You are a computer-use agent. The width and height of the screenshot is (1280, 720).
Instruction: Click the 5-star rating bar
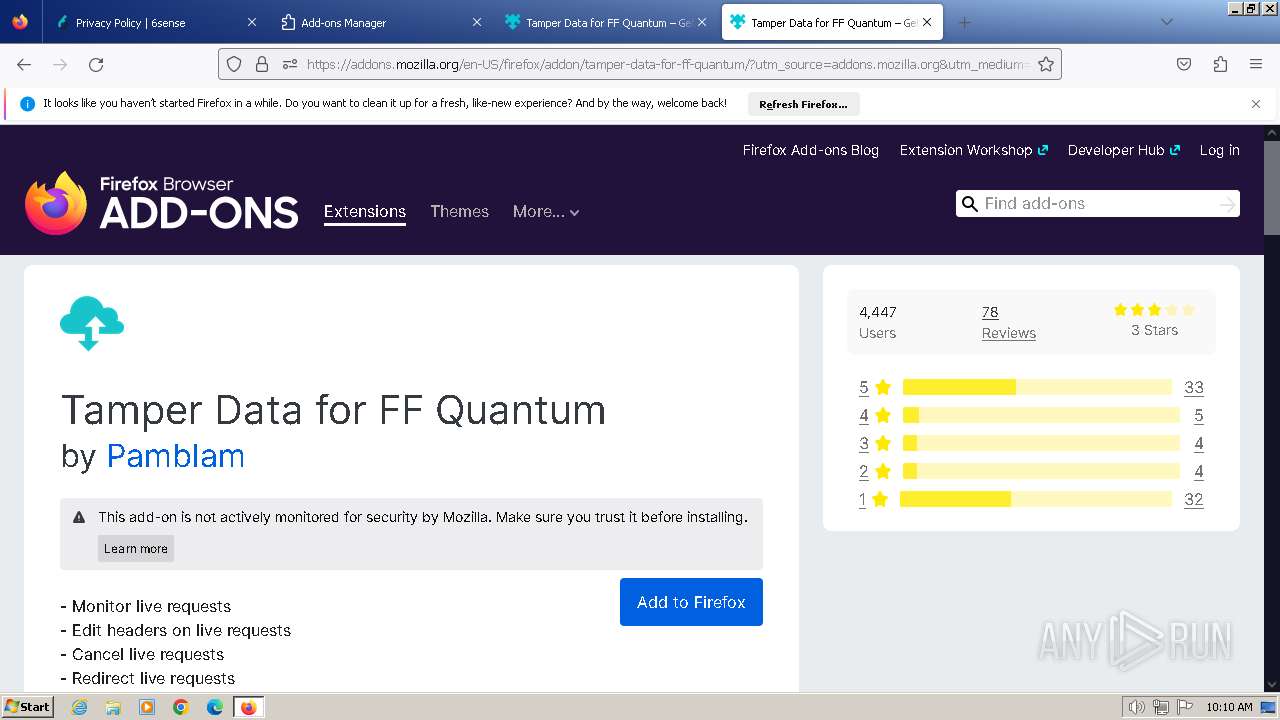point(1037,387)
